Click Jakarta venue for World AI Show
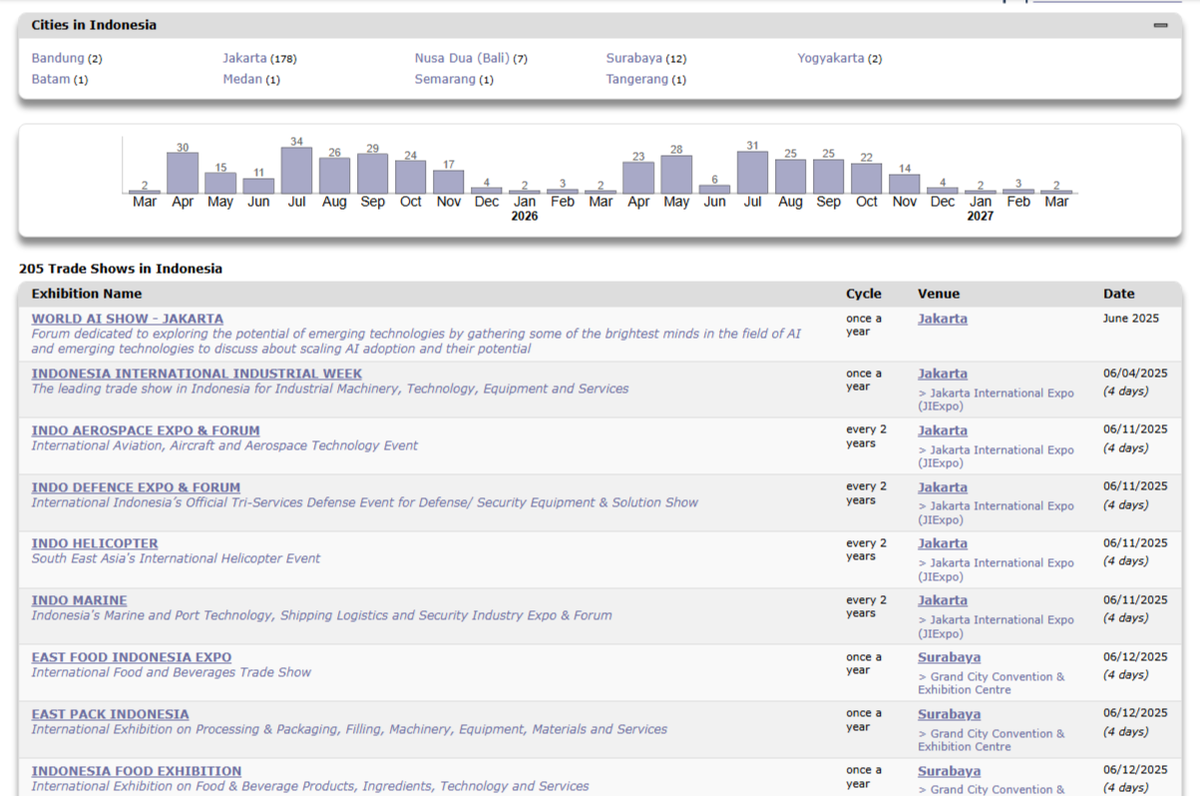Screen dimensions: 1200x796 943,319
